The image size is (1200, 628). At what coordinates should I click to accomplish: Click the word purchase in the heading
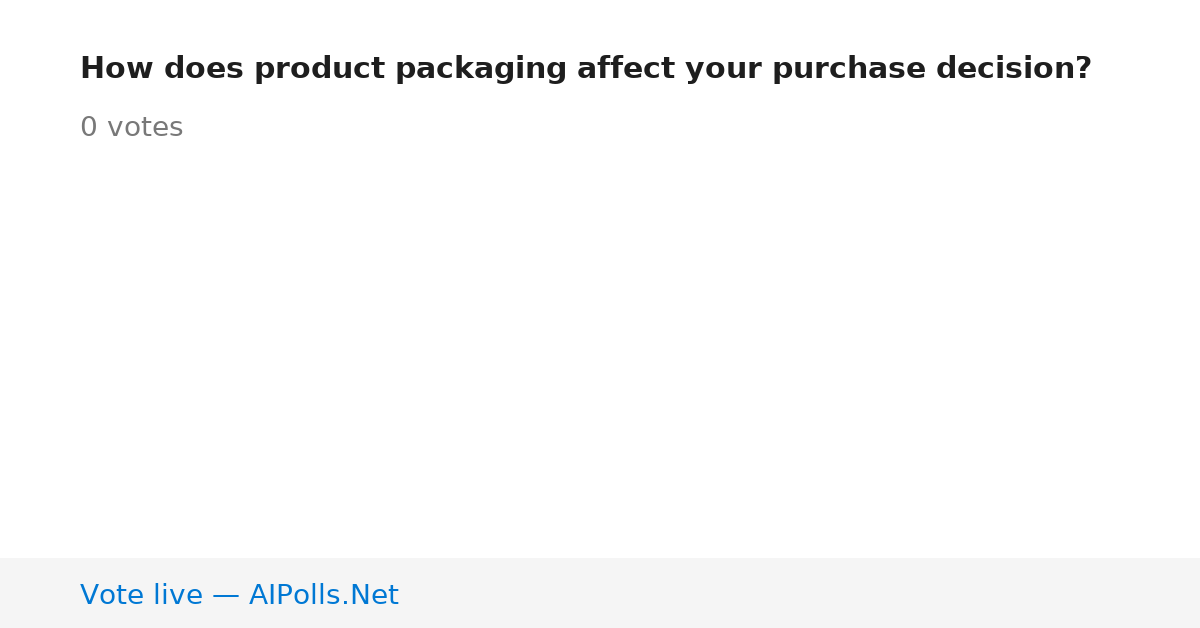pos(849,70)
